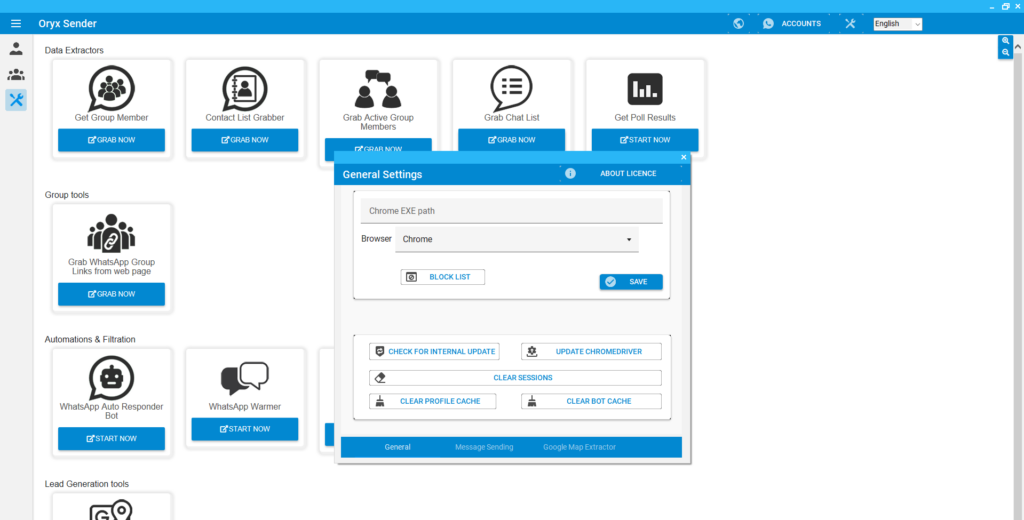Click GRAB NOW under Grab Chat List
Viewport: 1024px width, 520px height.
[x=511, y=140]
